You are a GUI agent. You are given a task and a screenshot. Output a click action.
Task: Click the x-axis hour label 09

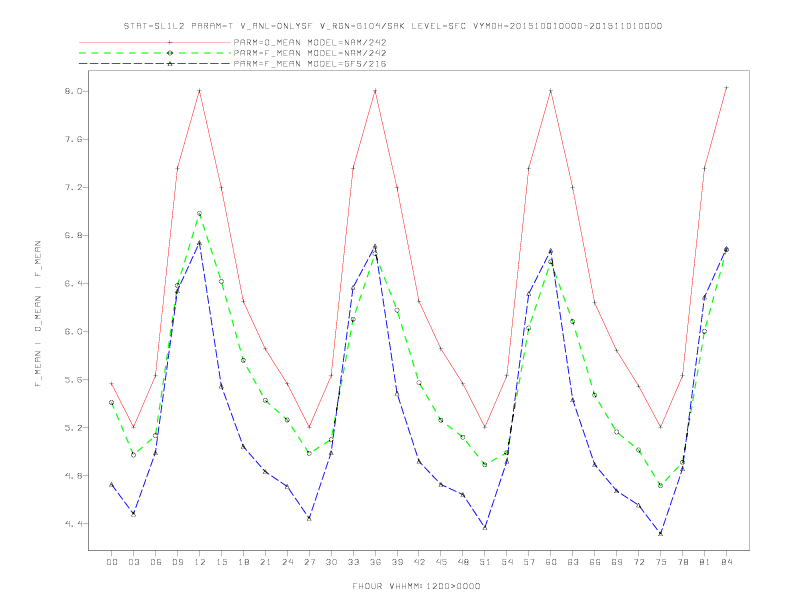(x=177, y=562)
